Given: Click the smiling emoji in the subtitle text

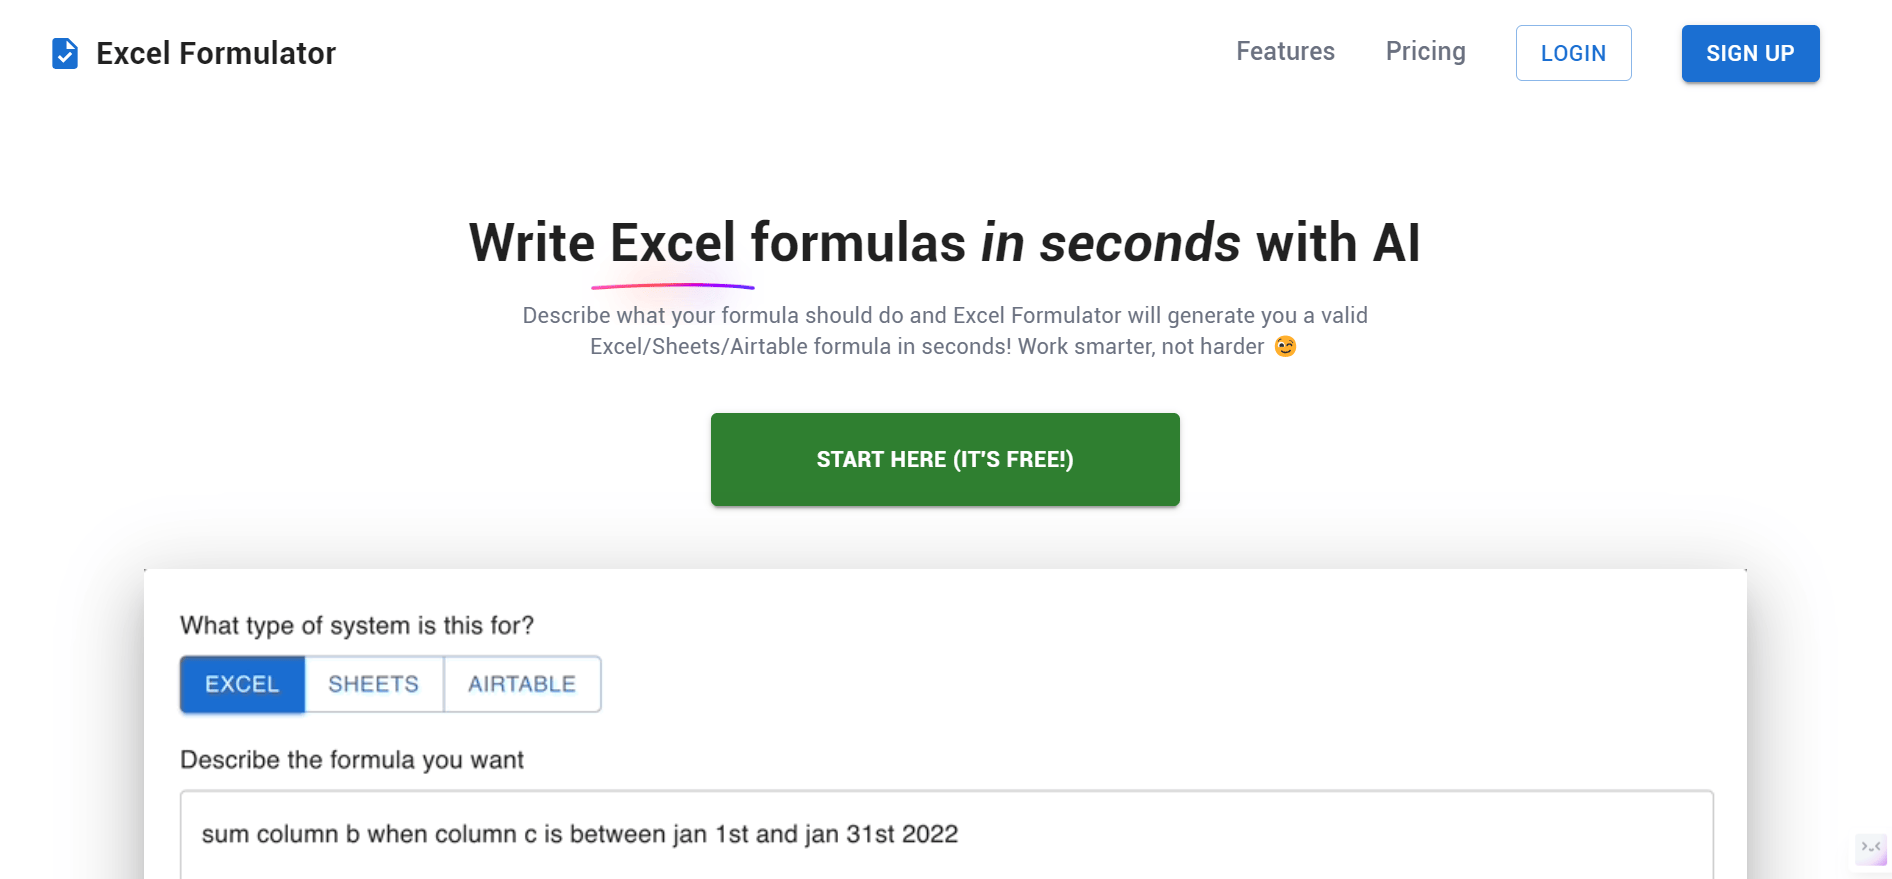Looking at the screenshot, I should 1285,346.
